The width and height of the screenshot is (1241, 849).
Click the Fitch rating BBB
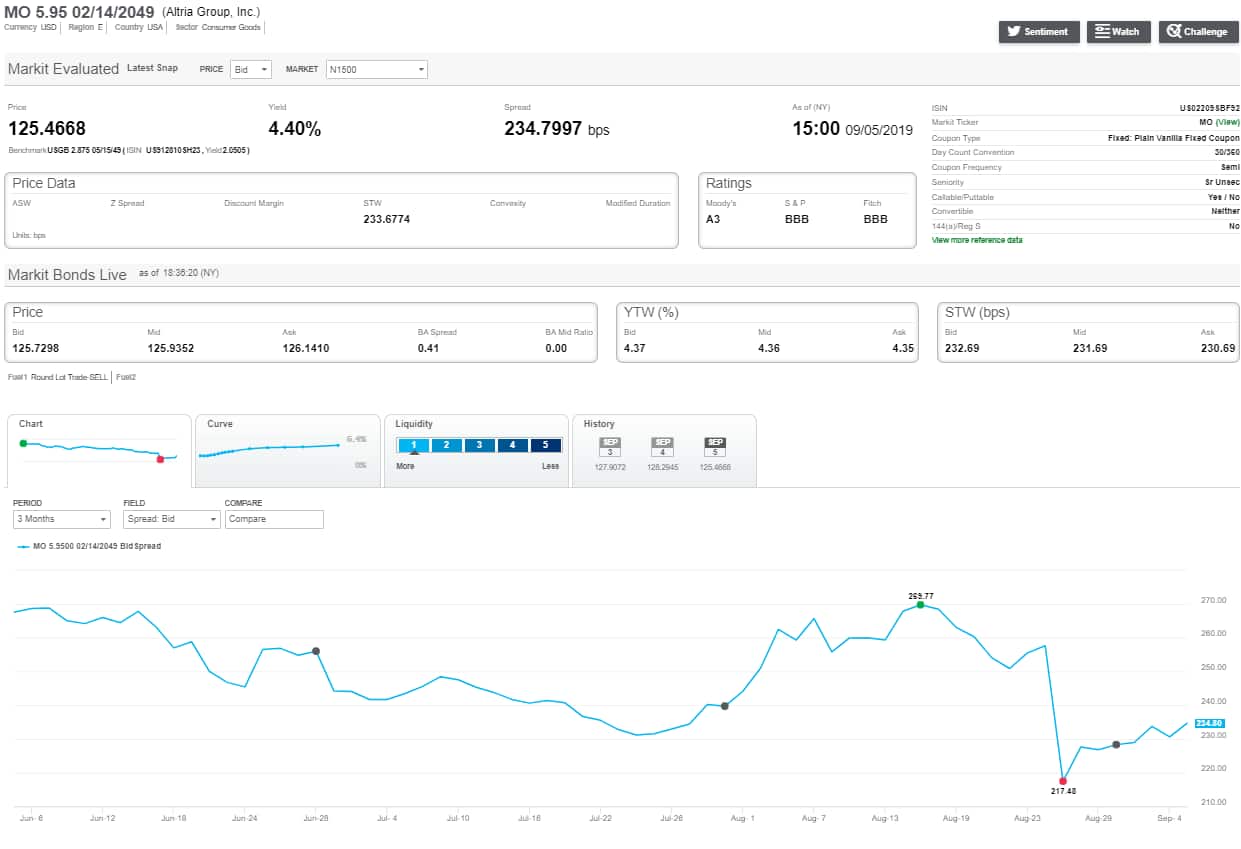click(x=875, y=219)
